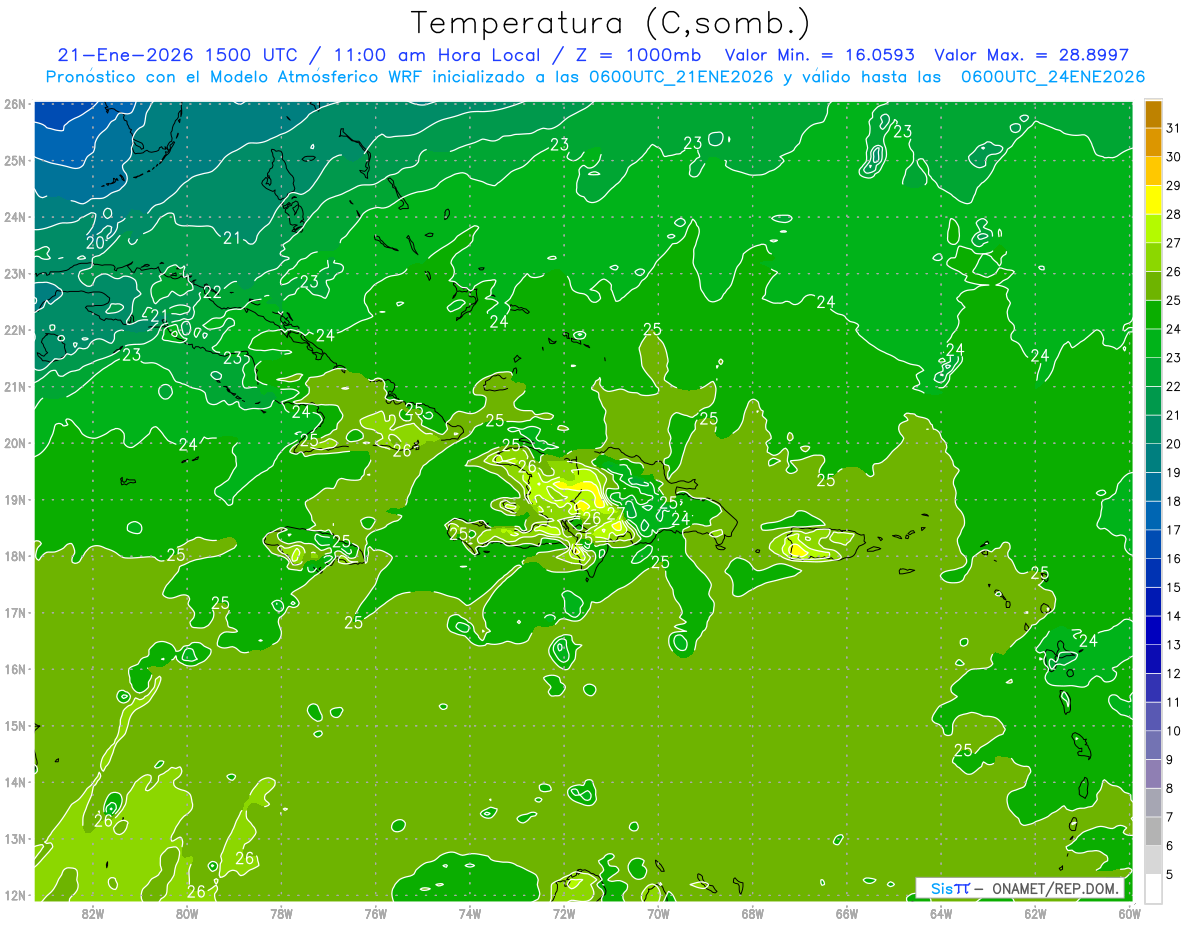Pick the gray legend swatch between 6 and 7
Viewport: 1200px width, 927px height.
tap(1153, 831)
